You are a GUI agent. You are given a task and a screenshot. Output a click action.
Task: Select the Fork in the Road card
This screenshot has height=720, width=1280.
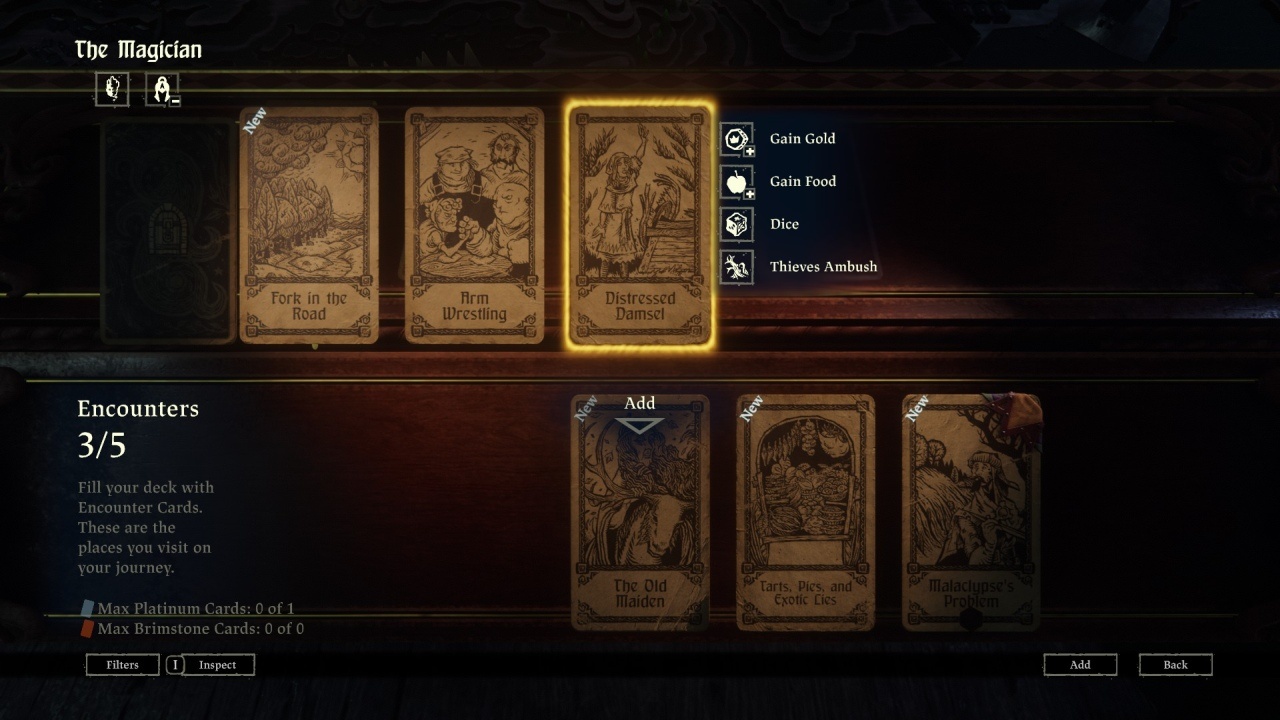[x=309, y=225]
